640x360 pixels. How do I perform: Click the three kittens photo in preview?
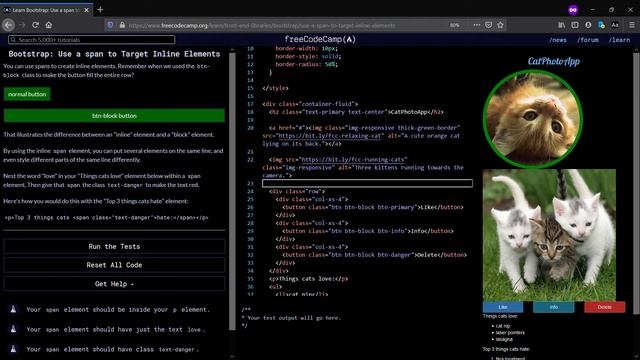coord(549,235)
